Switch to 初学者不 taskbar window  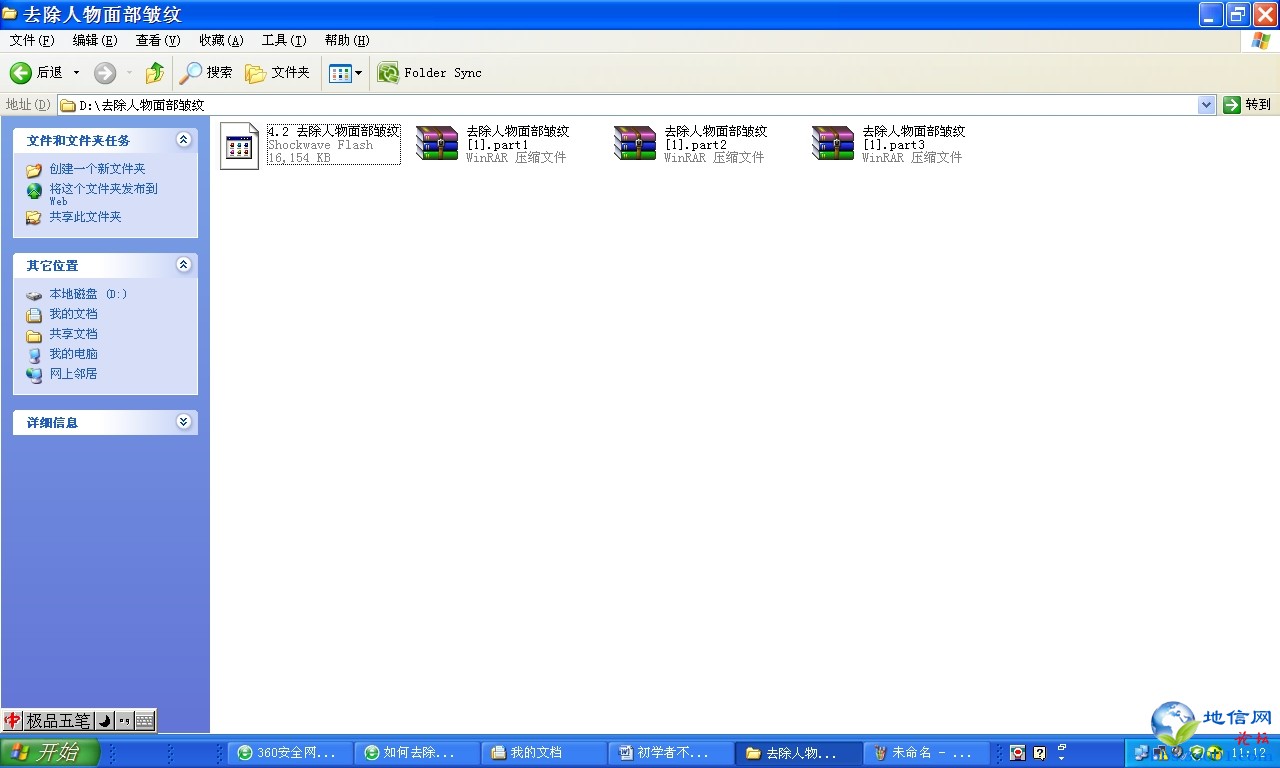click(671, 753)
